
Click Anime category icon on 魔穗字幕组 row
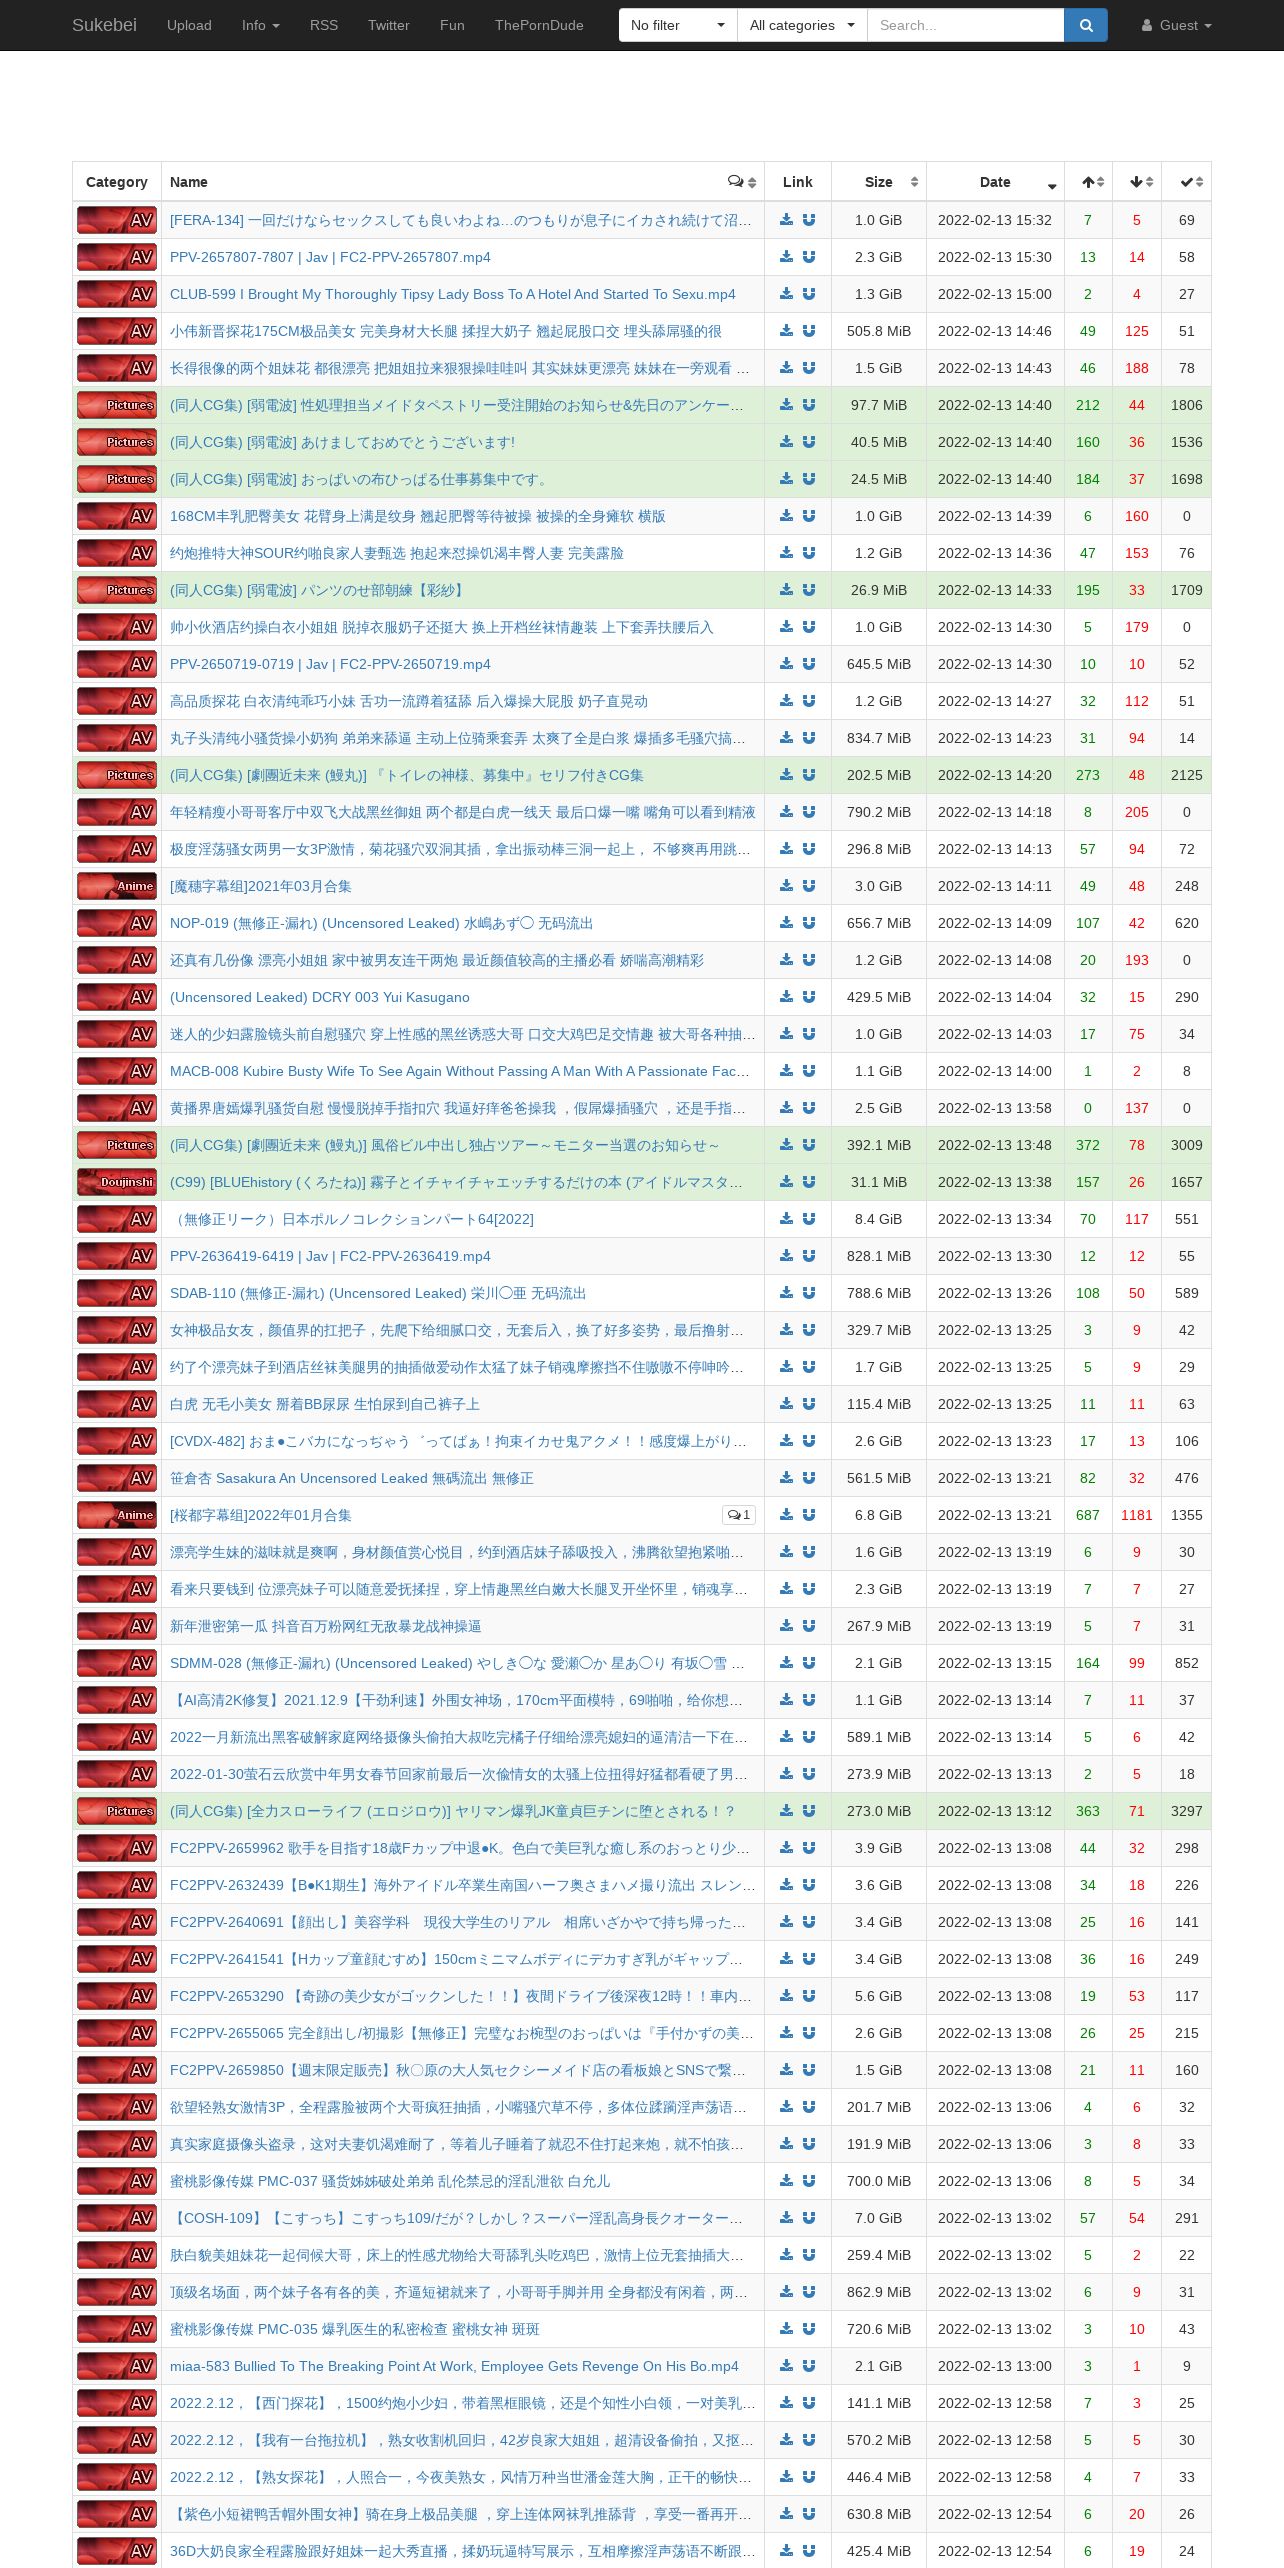pyautogui.click(x=117, y=886)
